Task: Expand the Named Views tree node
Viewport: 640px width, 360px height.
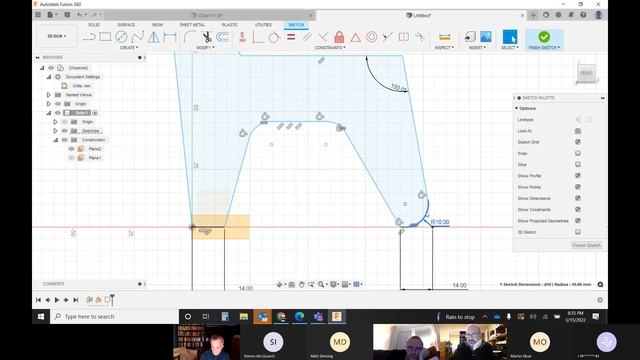Action: (49, 95)
